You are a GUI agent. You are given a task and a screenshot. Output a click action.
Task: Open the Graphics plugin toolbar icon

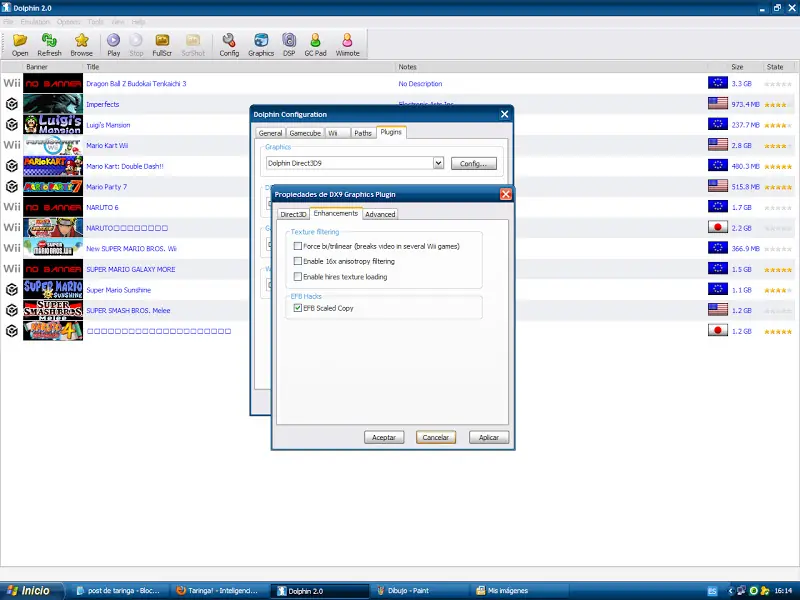[x=261, y=44]
